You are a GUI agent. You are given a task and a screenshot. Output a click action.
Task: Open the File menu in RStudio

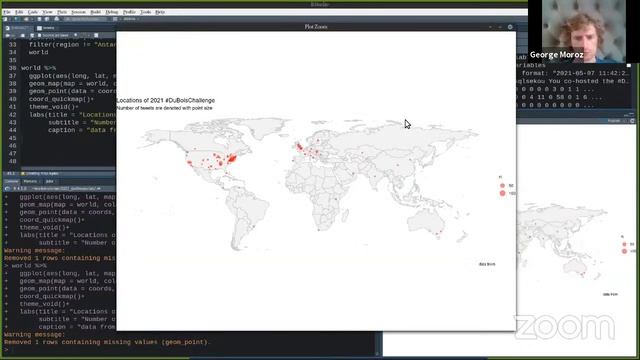click(7, 12)
